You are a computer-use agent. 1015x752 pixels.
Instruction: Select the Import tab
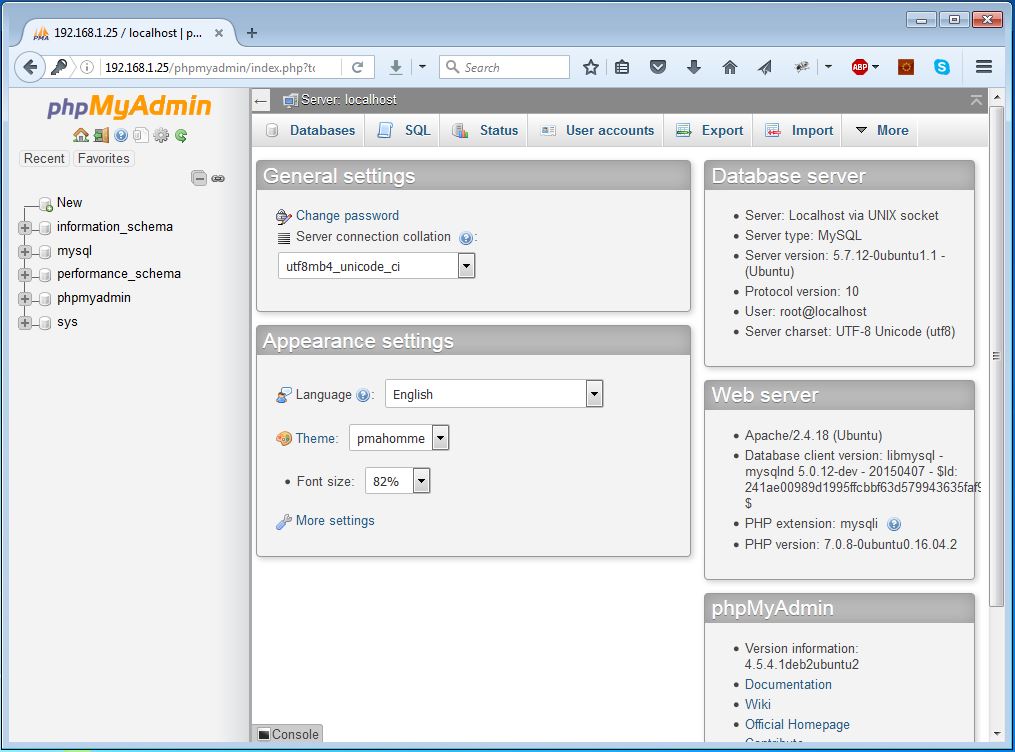click(799, 131)
